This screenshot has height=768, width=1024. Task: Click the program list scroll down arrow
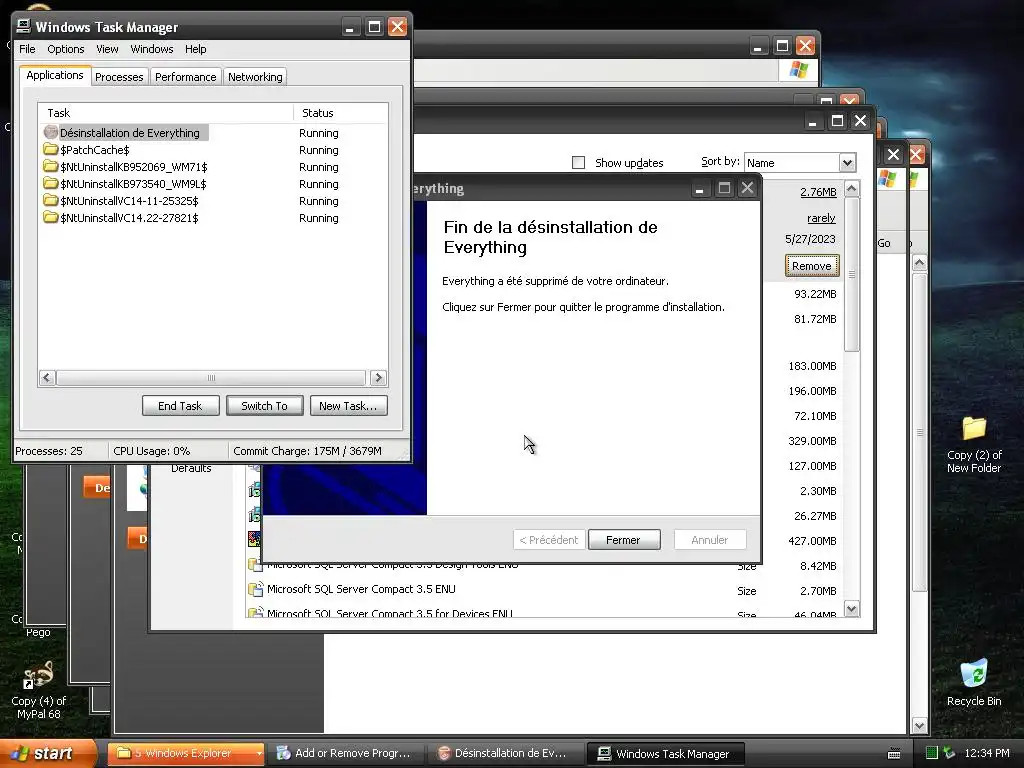pyautogui.click(x=852, y=609)
